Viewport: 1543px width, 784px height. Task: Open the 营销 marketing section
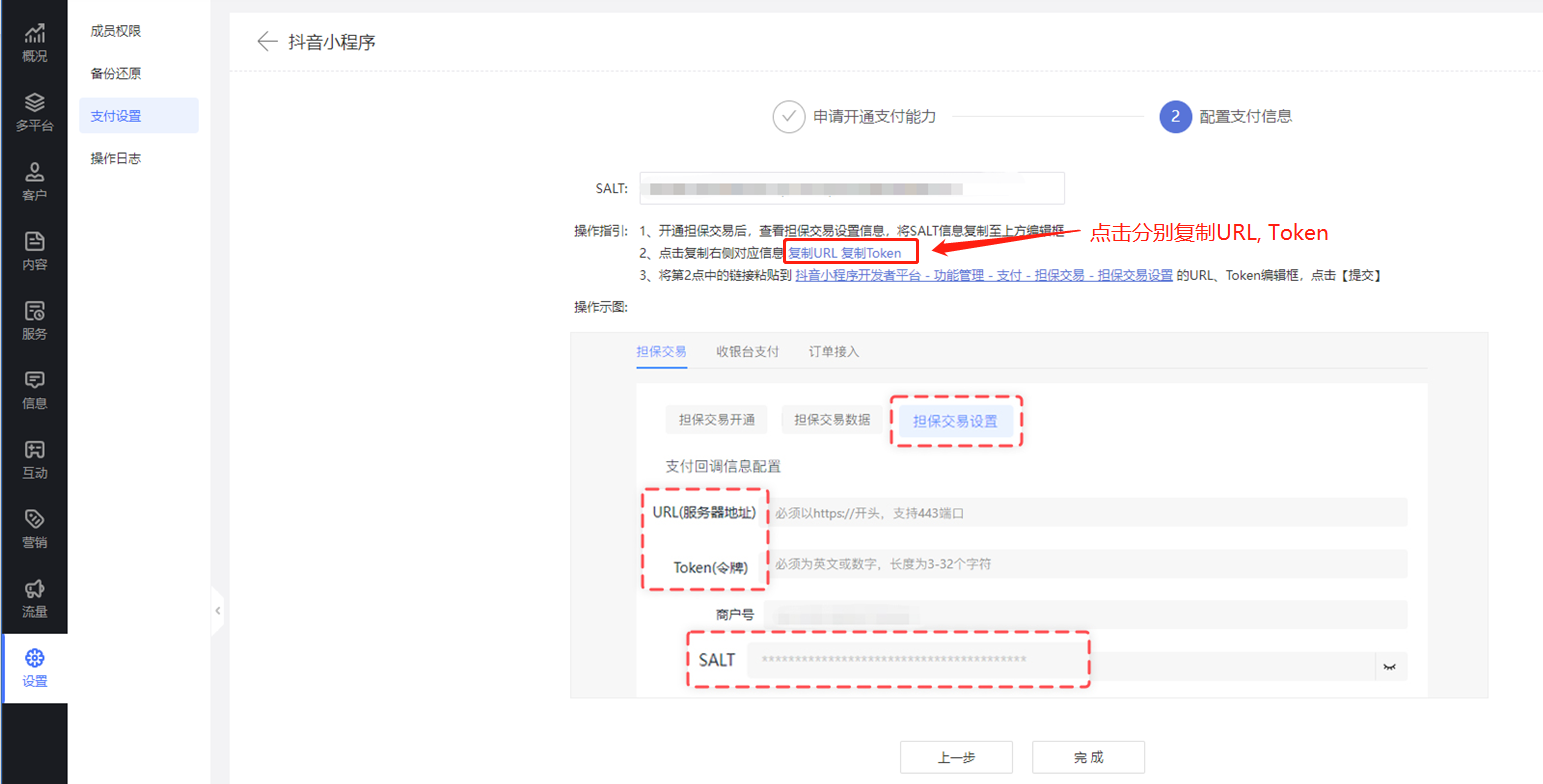pos(34,530)
